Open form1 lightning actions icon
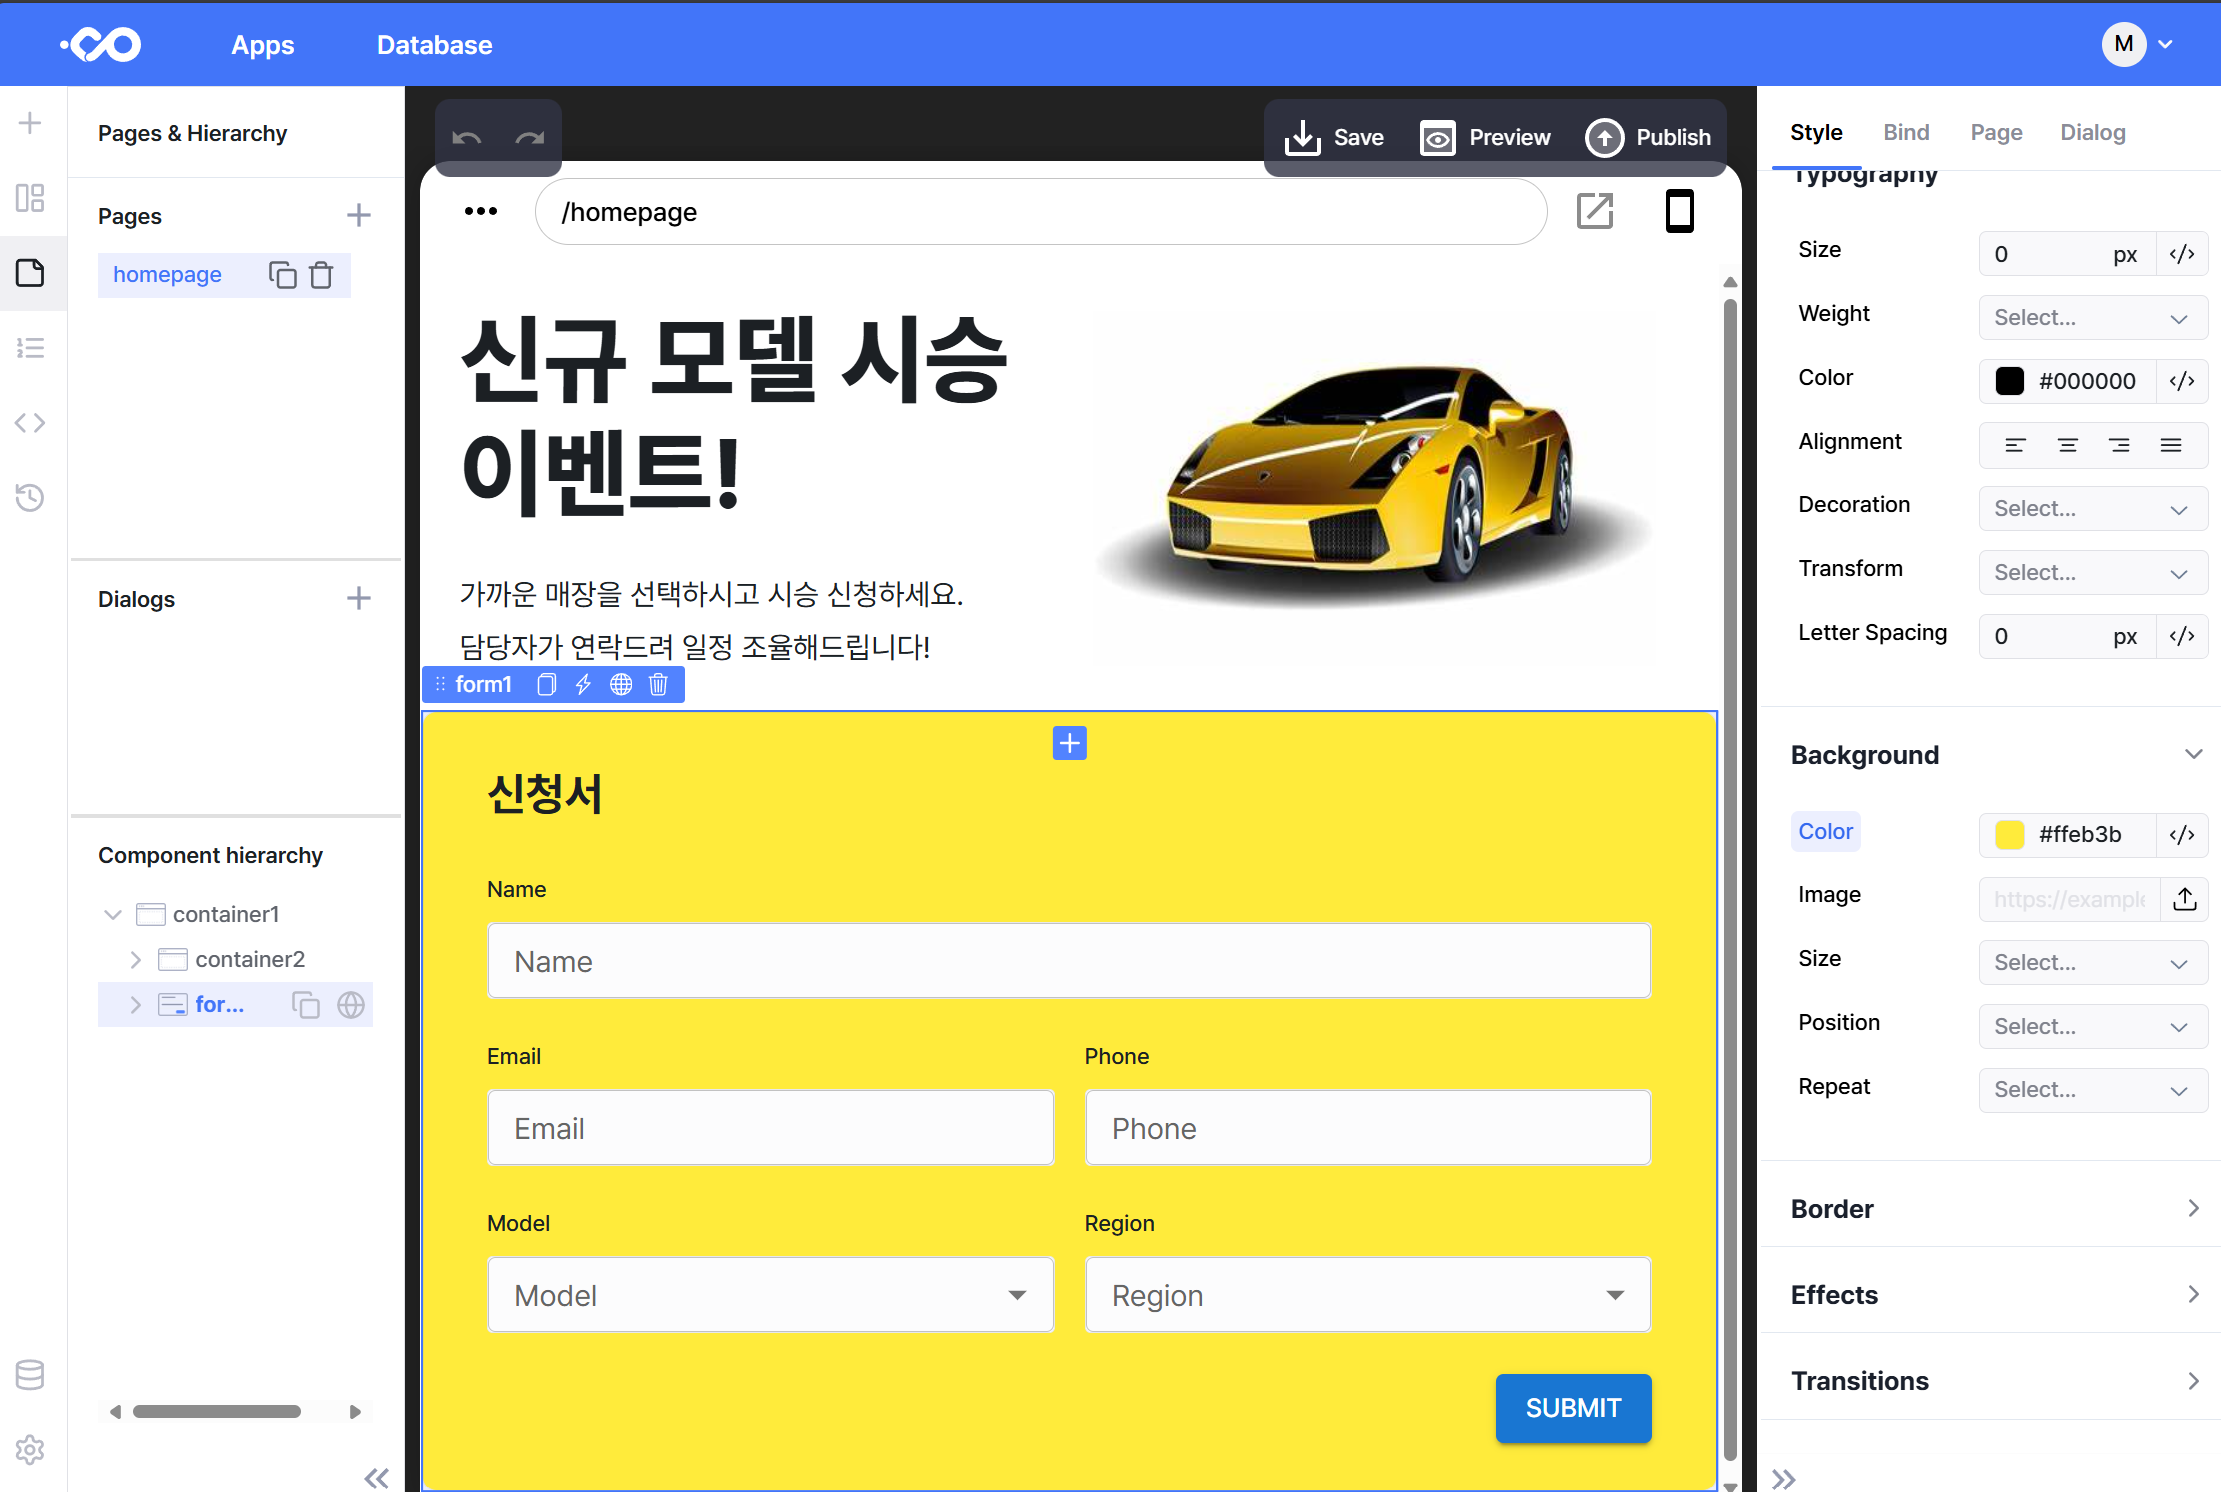Screen dimensions: 2221x1492 click(583, 684)
